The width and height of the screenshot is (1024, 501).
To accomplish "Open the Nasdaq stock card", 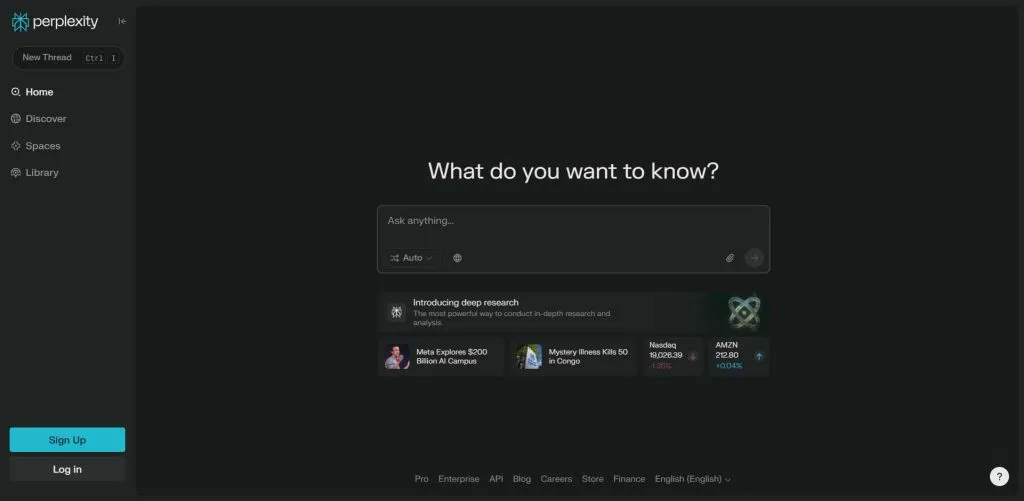I will click(x=673, y=357).
